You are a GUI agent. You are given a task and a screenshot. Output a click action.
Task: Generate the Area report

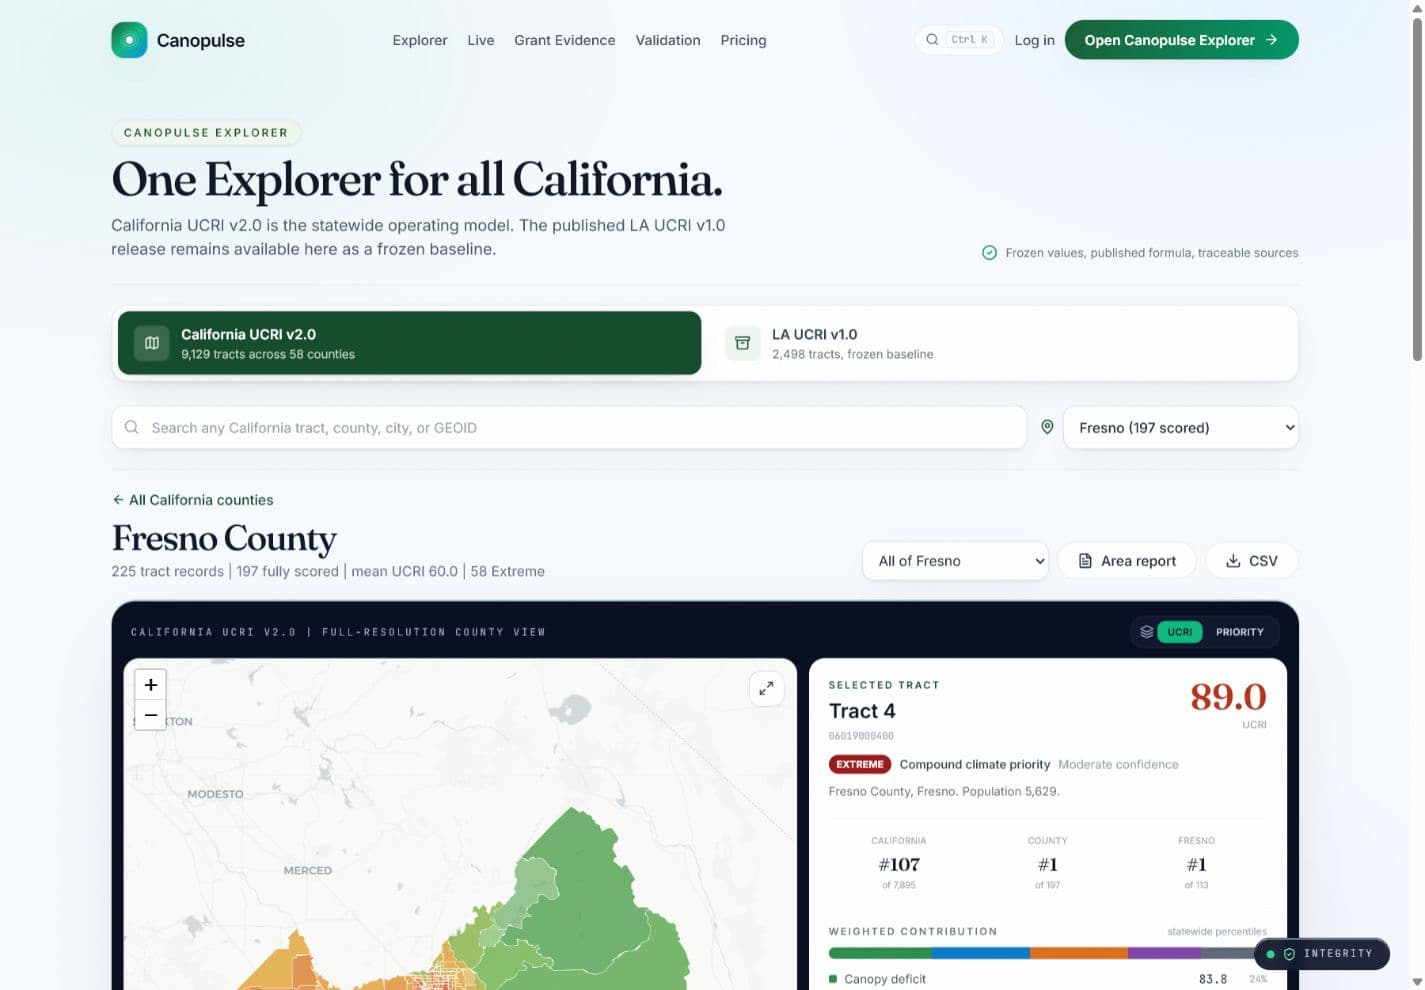pos(1127,561)
